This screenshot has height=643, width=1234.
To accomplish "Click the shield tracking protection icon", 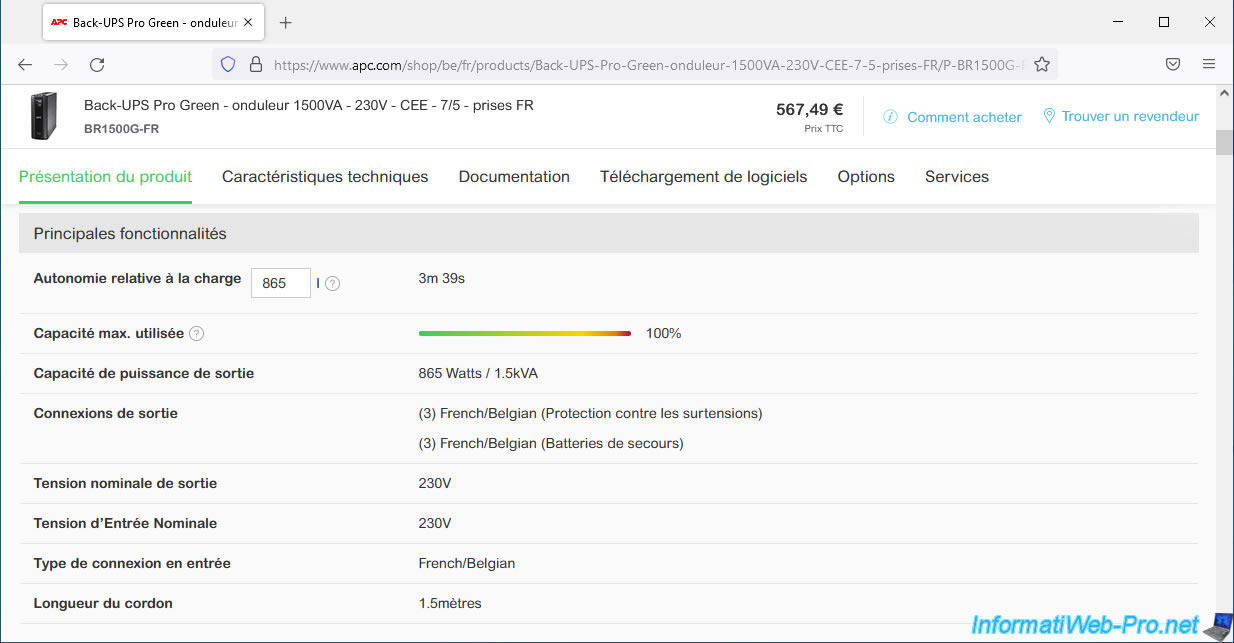I will [x=228, y=64].
